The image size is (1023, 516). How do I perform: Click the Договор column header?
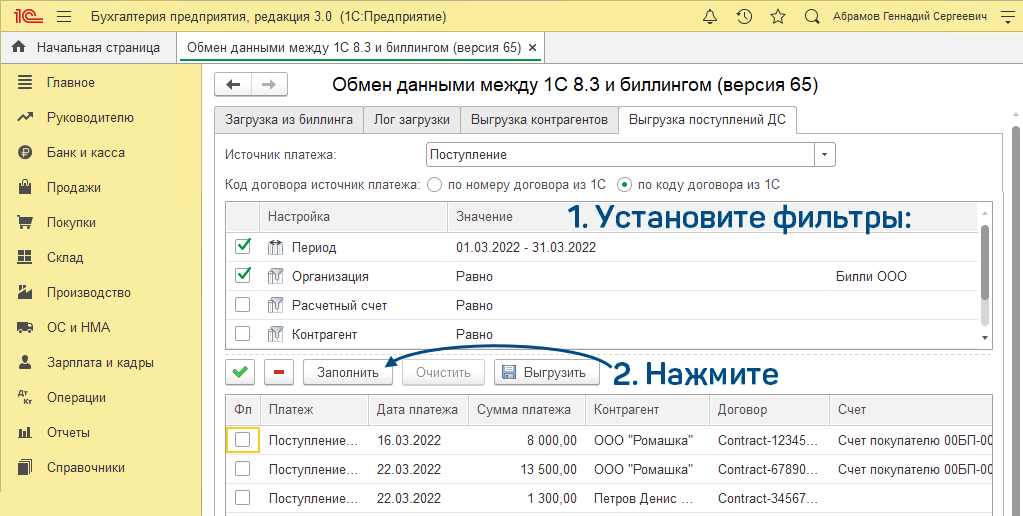pos(769,410)
